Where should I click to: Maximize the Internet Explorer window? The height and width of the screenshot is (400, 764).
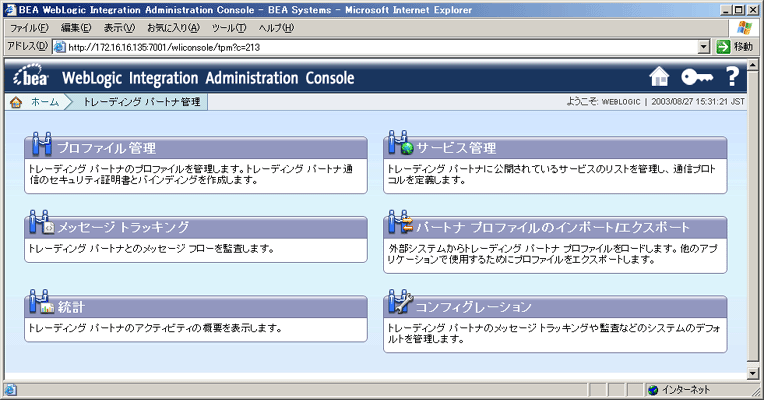(x=739, y=10)
